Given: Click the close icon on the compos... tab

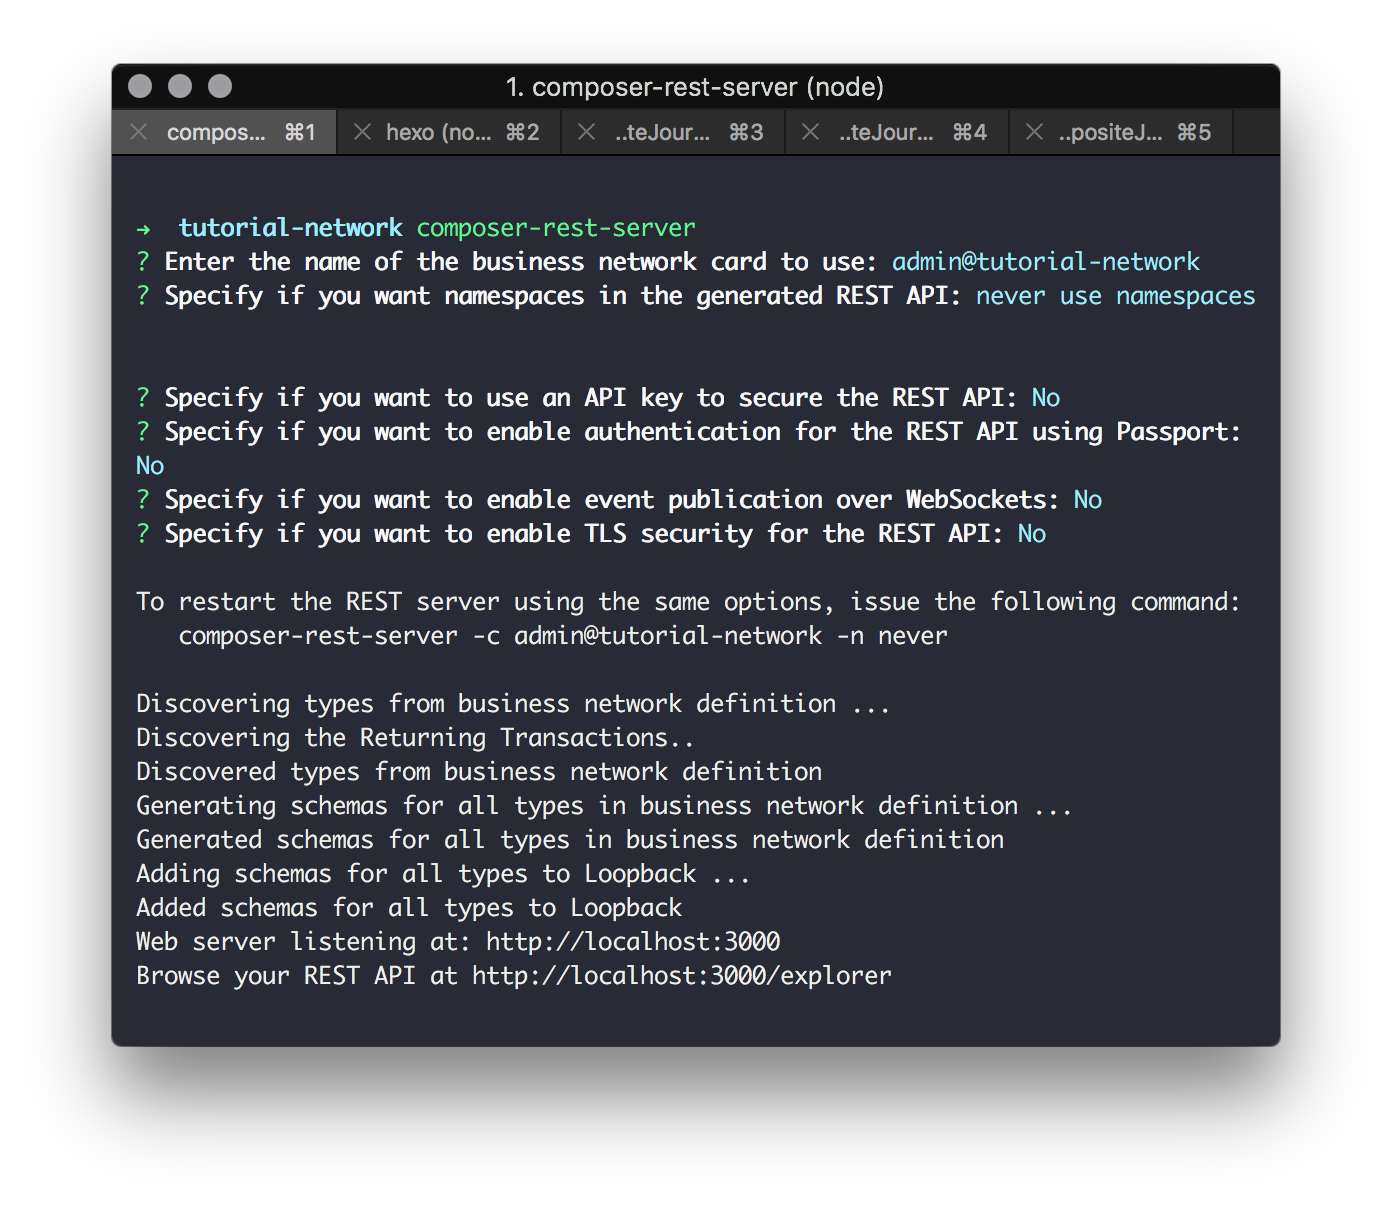Looking at the screenshot, I should [138, 131].
